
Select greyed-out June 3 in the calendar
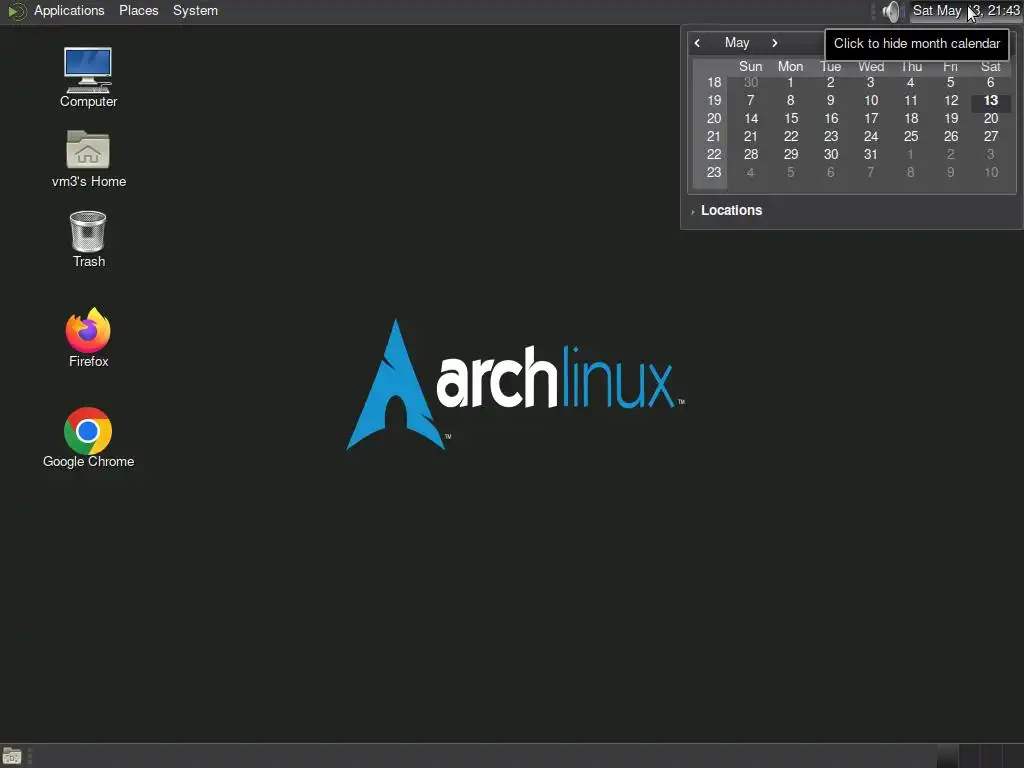pyautogui.click(x=991, y=154)
